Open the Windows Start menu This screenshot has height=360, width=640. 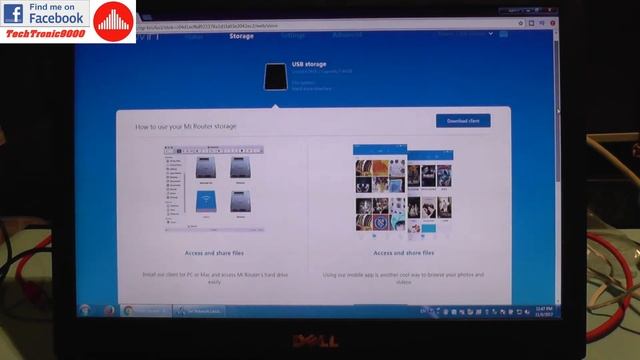(85, 310)
